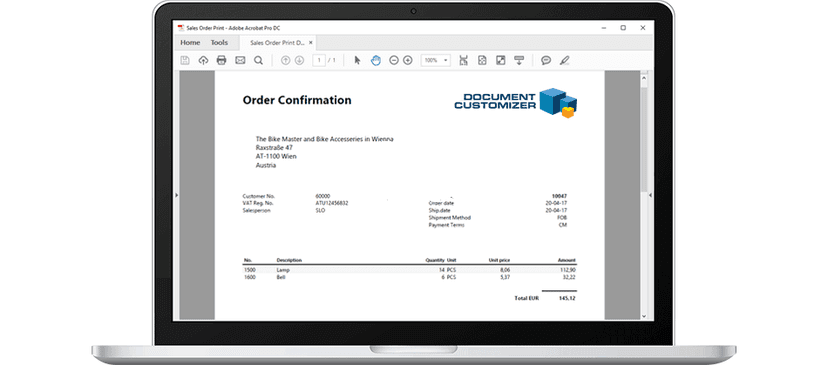Print the document with the printer icon
828x365 pixels.
pyautogui.click(x=221, y=60)
